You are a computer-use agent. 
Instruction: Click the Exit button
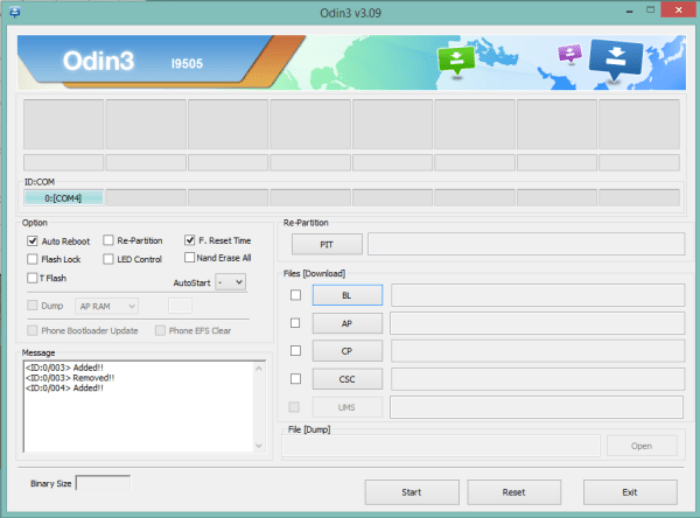630,492
